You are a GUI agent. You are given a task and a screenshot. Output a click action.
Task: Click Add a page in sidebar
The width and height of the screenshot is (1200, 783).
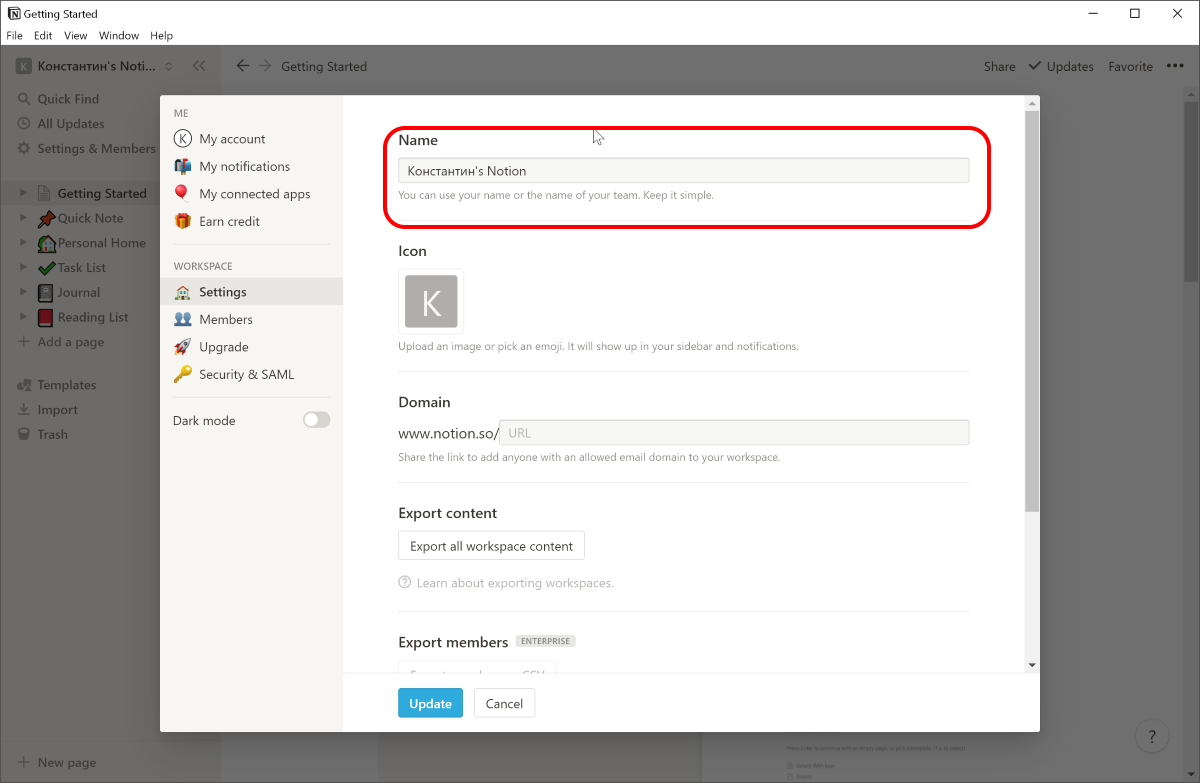61,342
